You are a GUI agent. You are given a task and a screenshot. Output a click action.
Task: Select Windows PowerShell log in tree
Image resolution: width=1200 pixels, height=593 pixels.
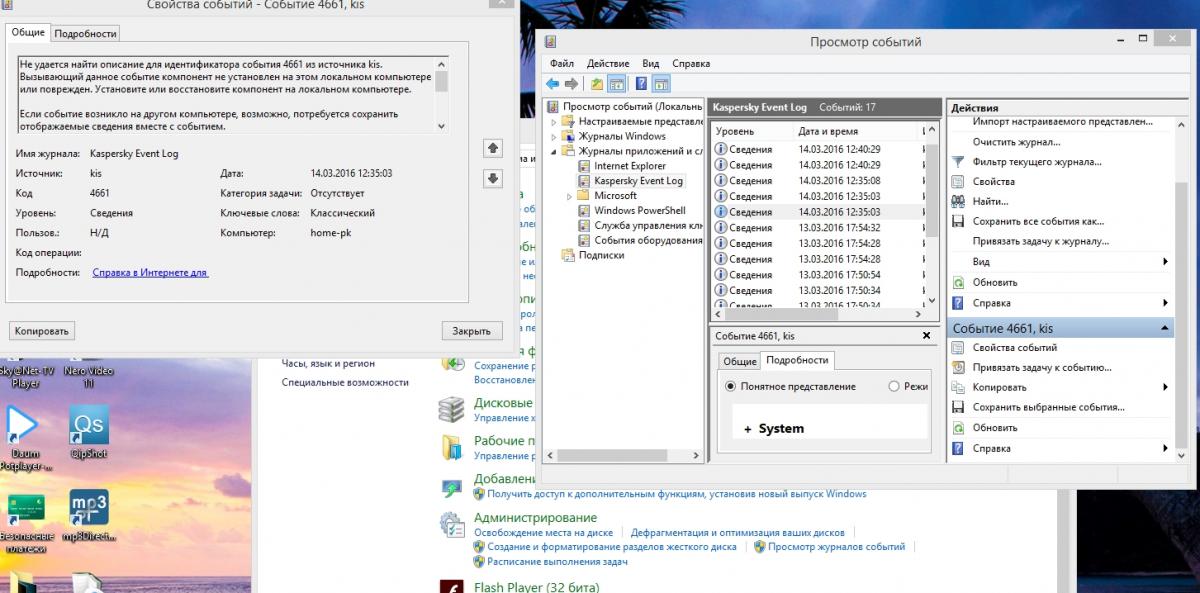pos(639,211)
